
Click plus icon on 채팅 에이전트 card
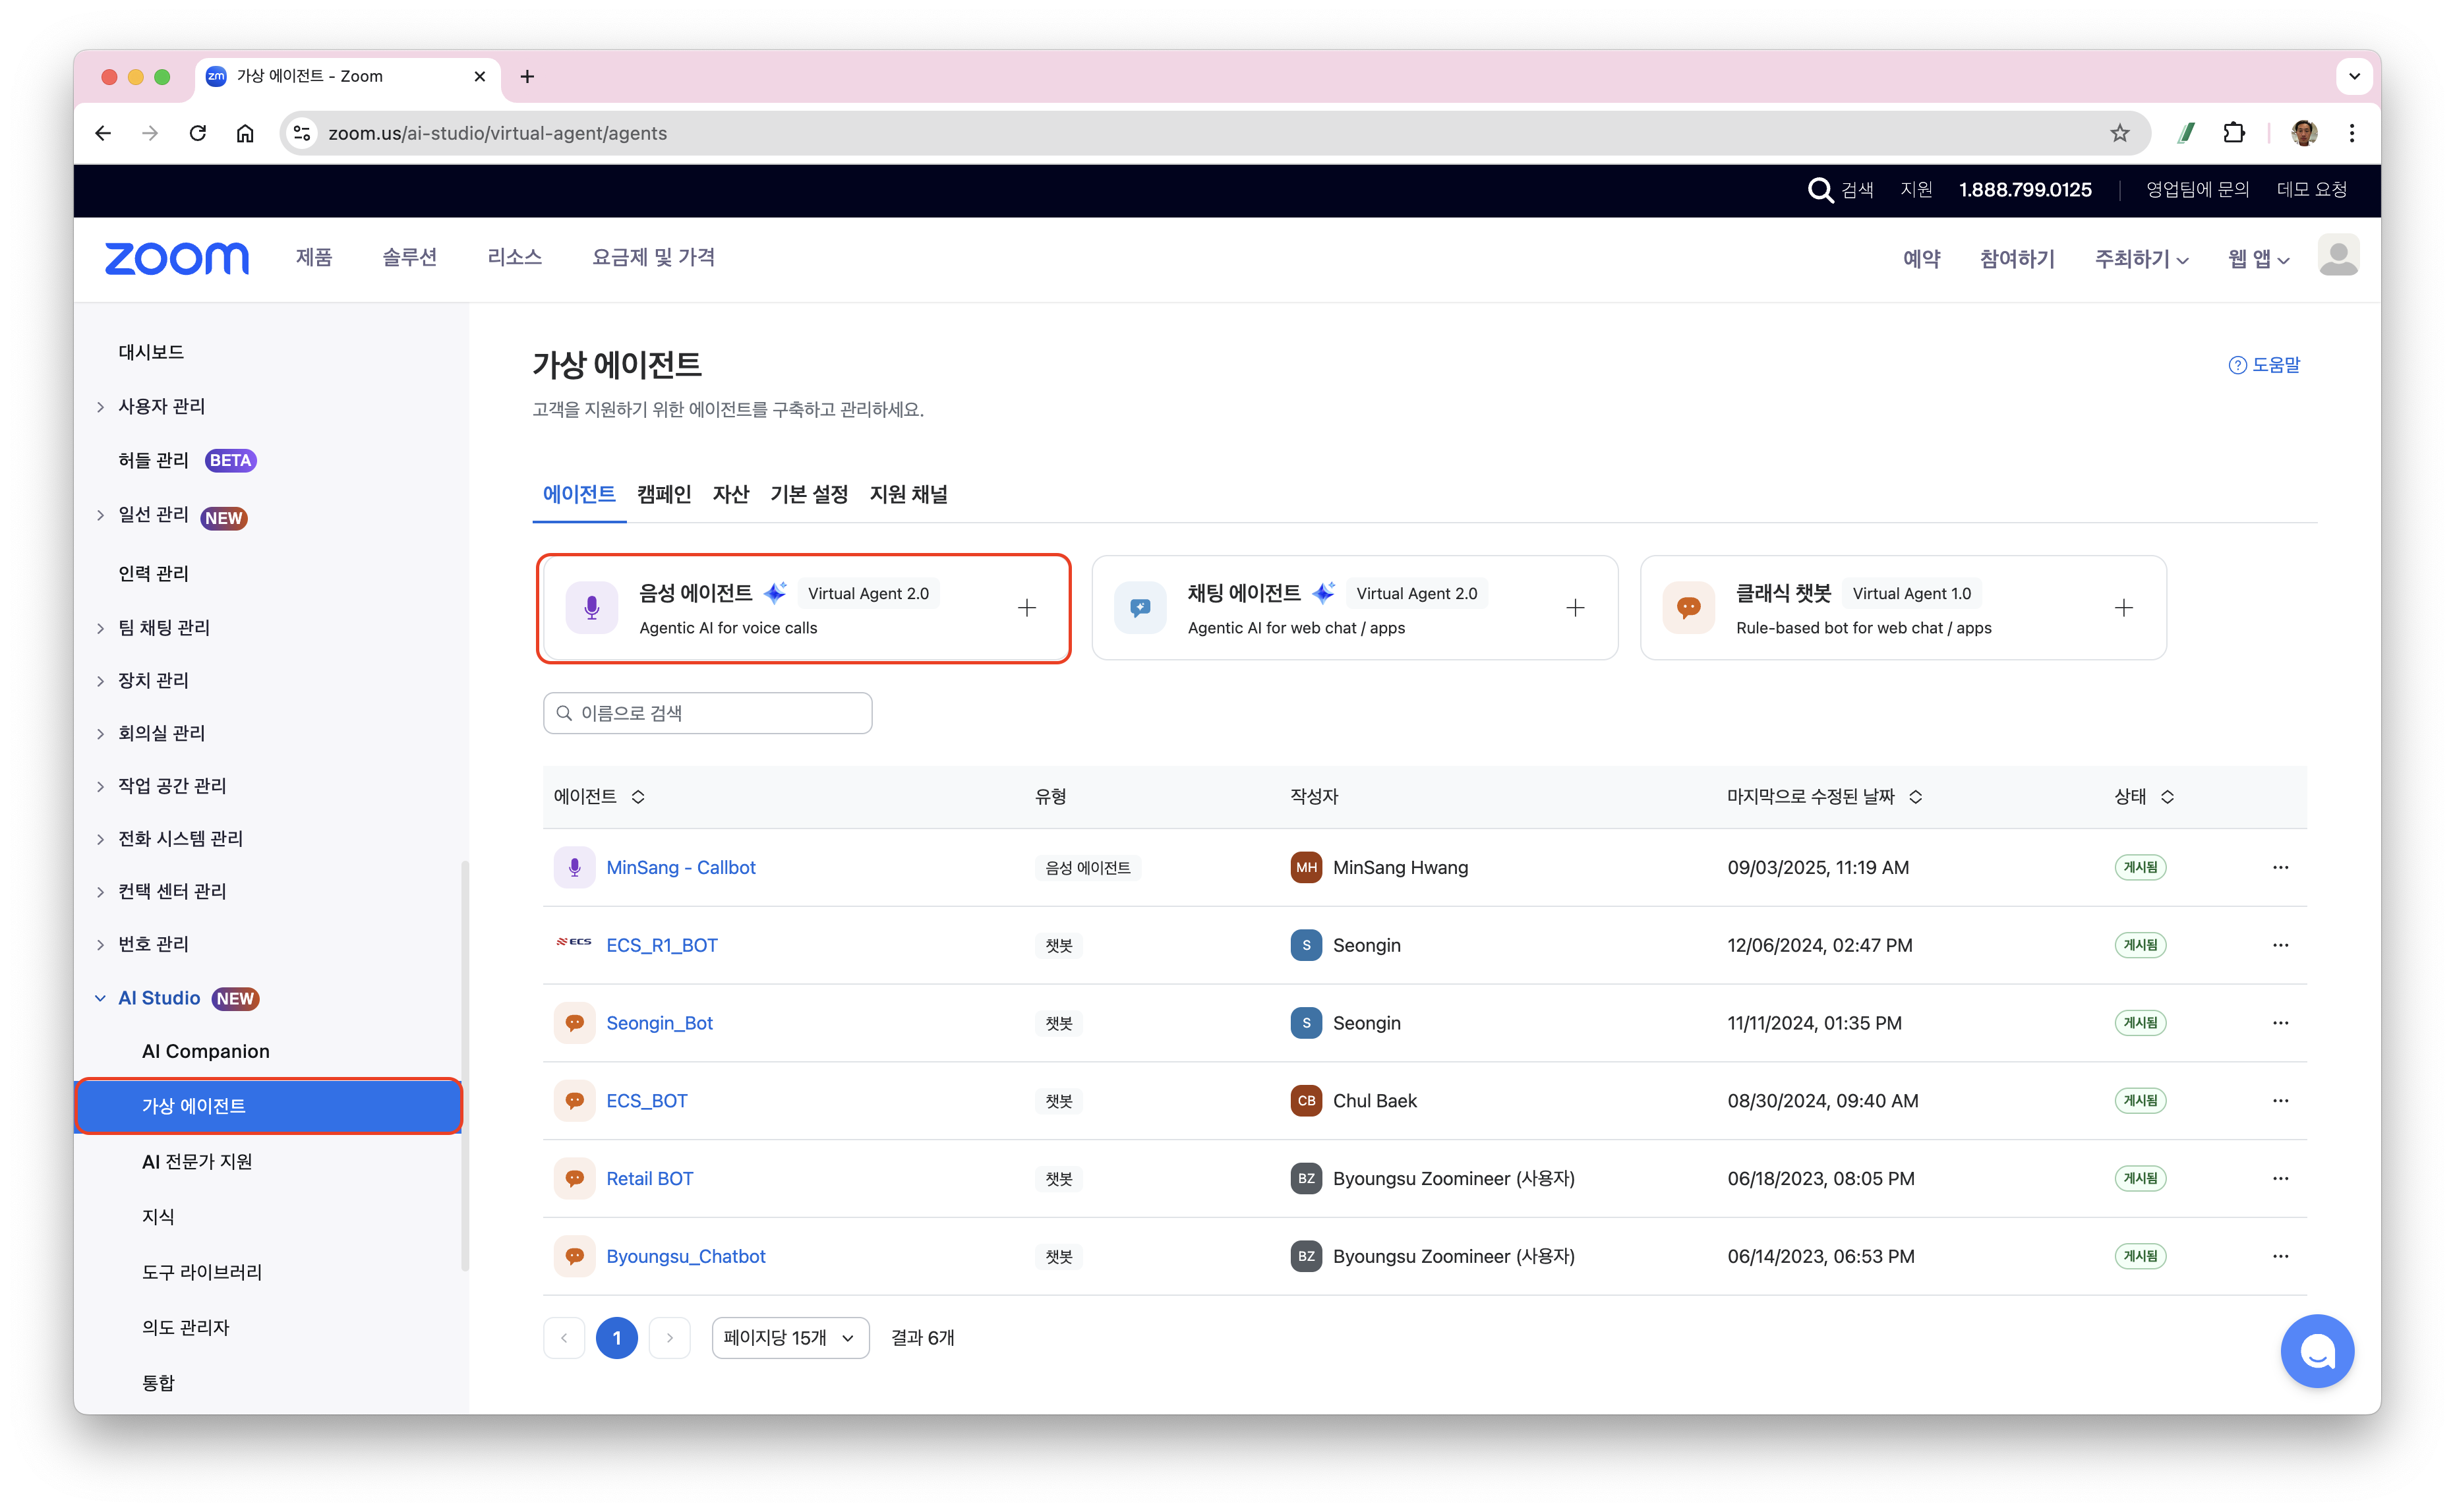pyautogui.click(x=1575, y=608)
